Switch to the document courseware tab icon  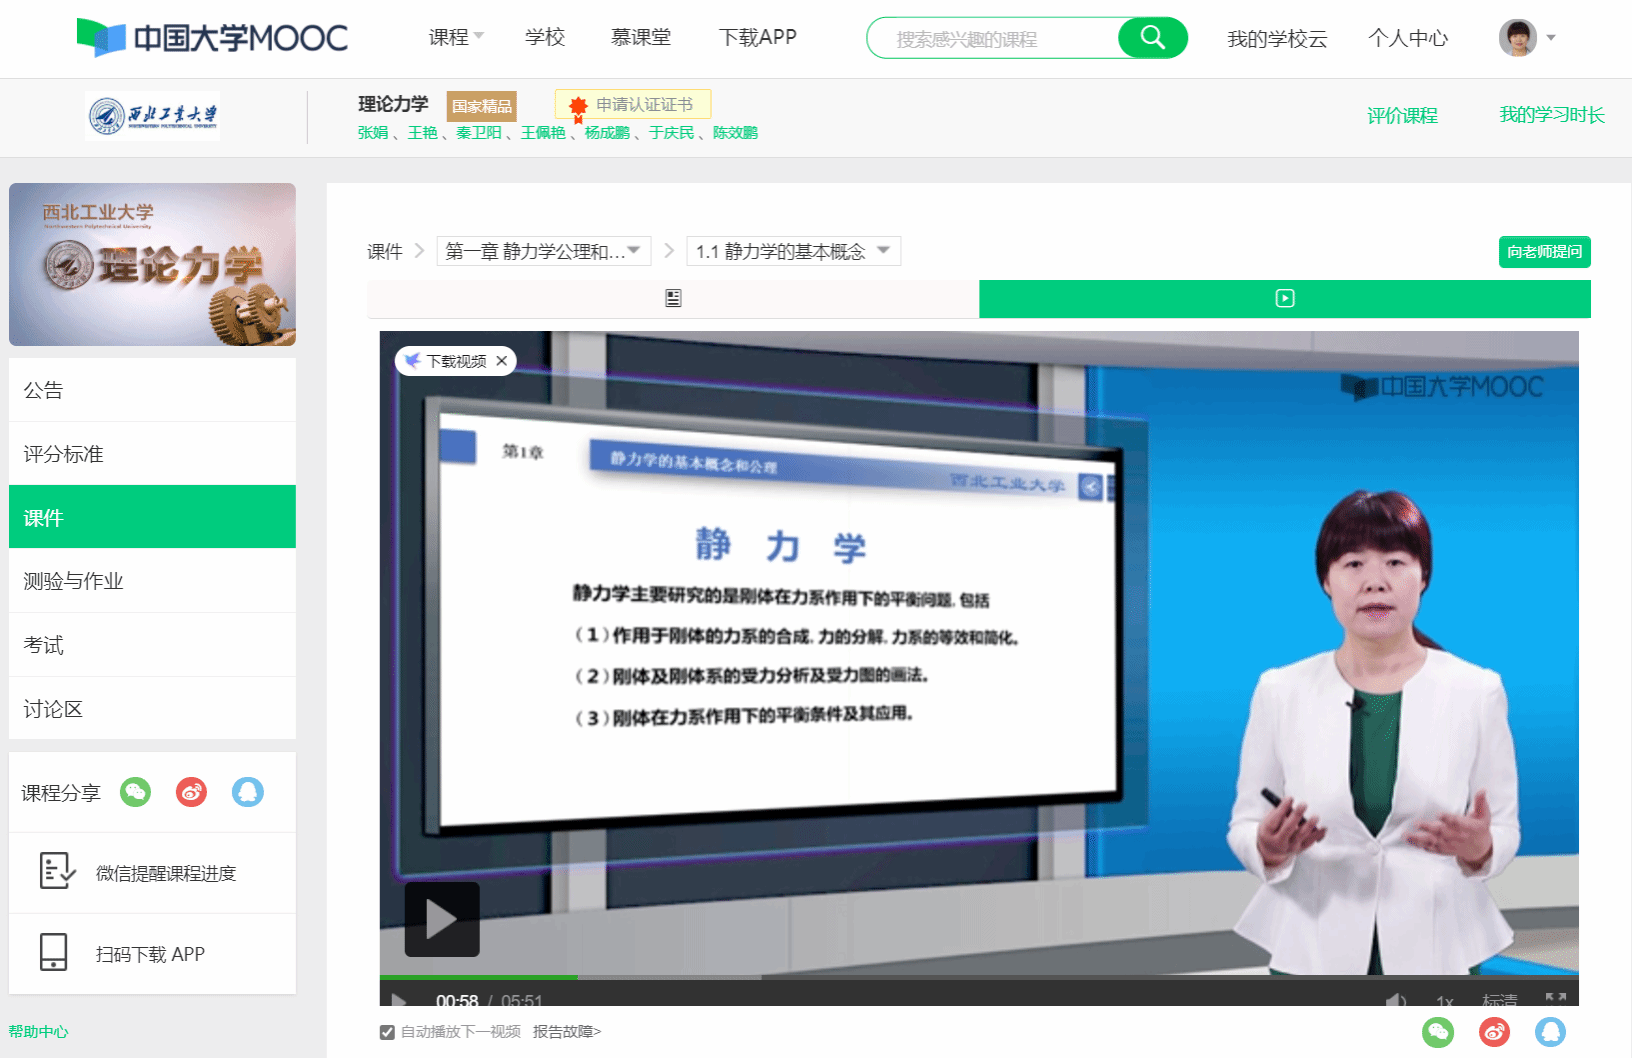[673, 298]
